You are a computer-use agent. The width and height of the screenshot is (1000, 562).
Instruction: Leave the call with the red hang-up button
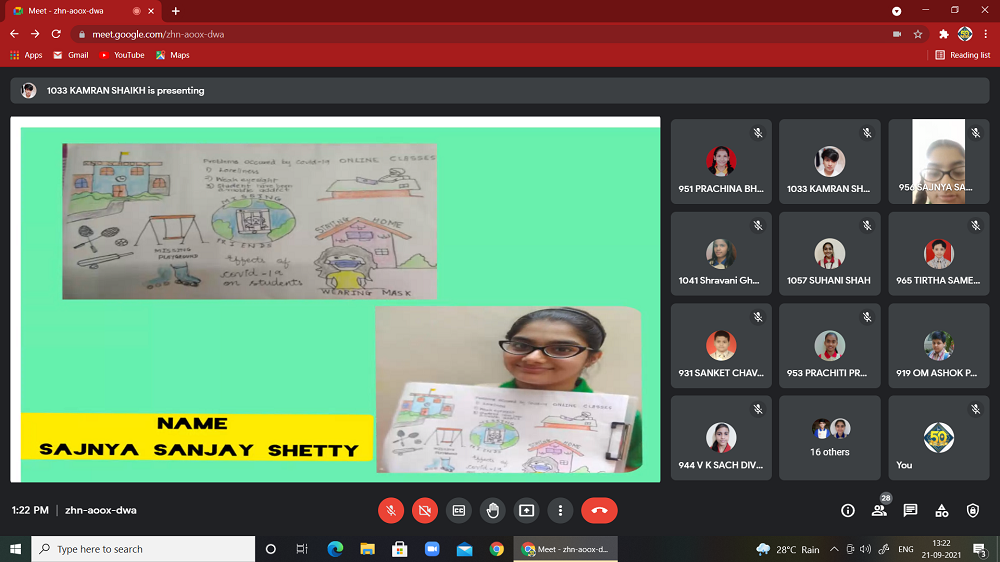599,510
